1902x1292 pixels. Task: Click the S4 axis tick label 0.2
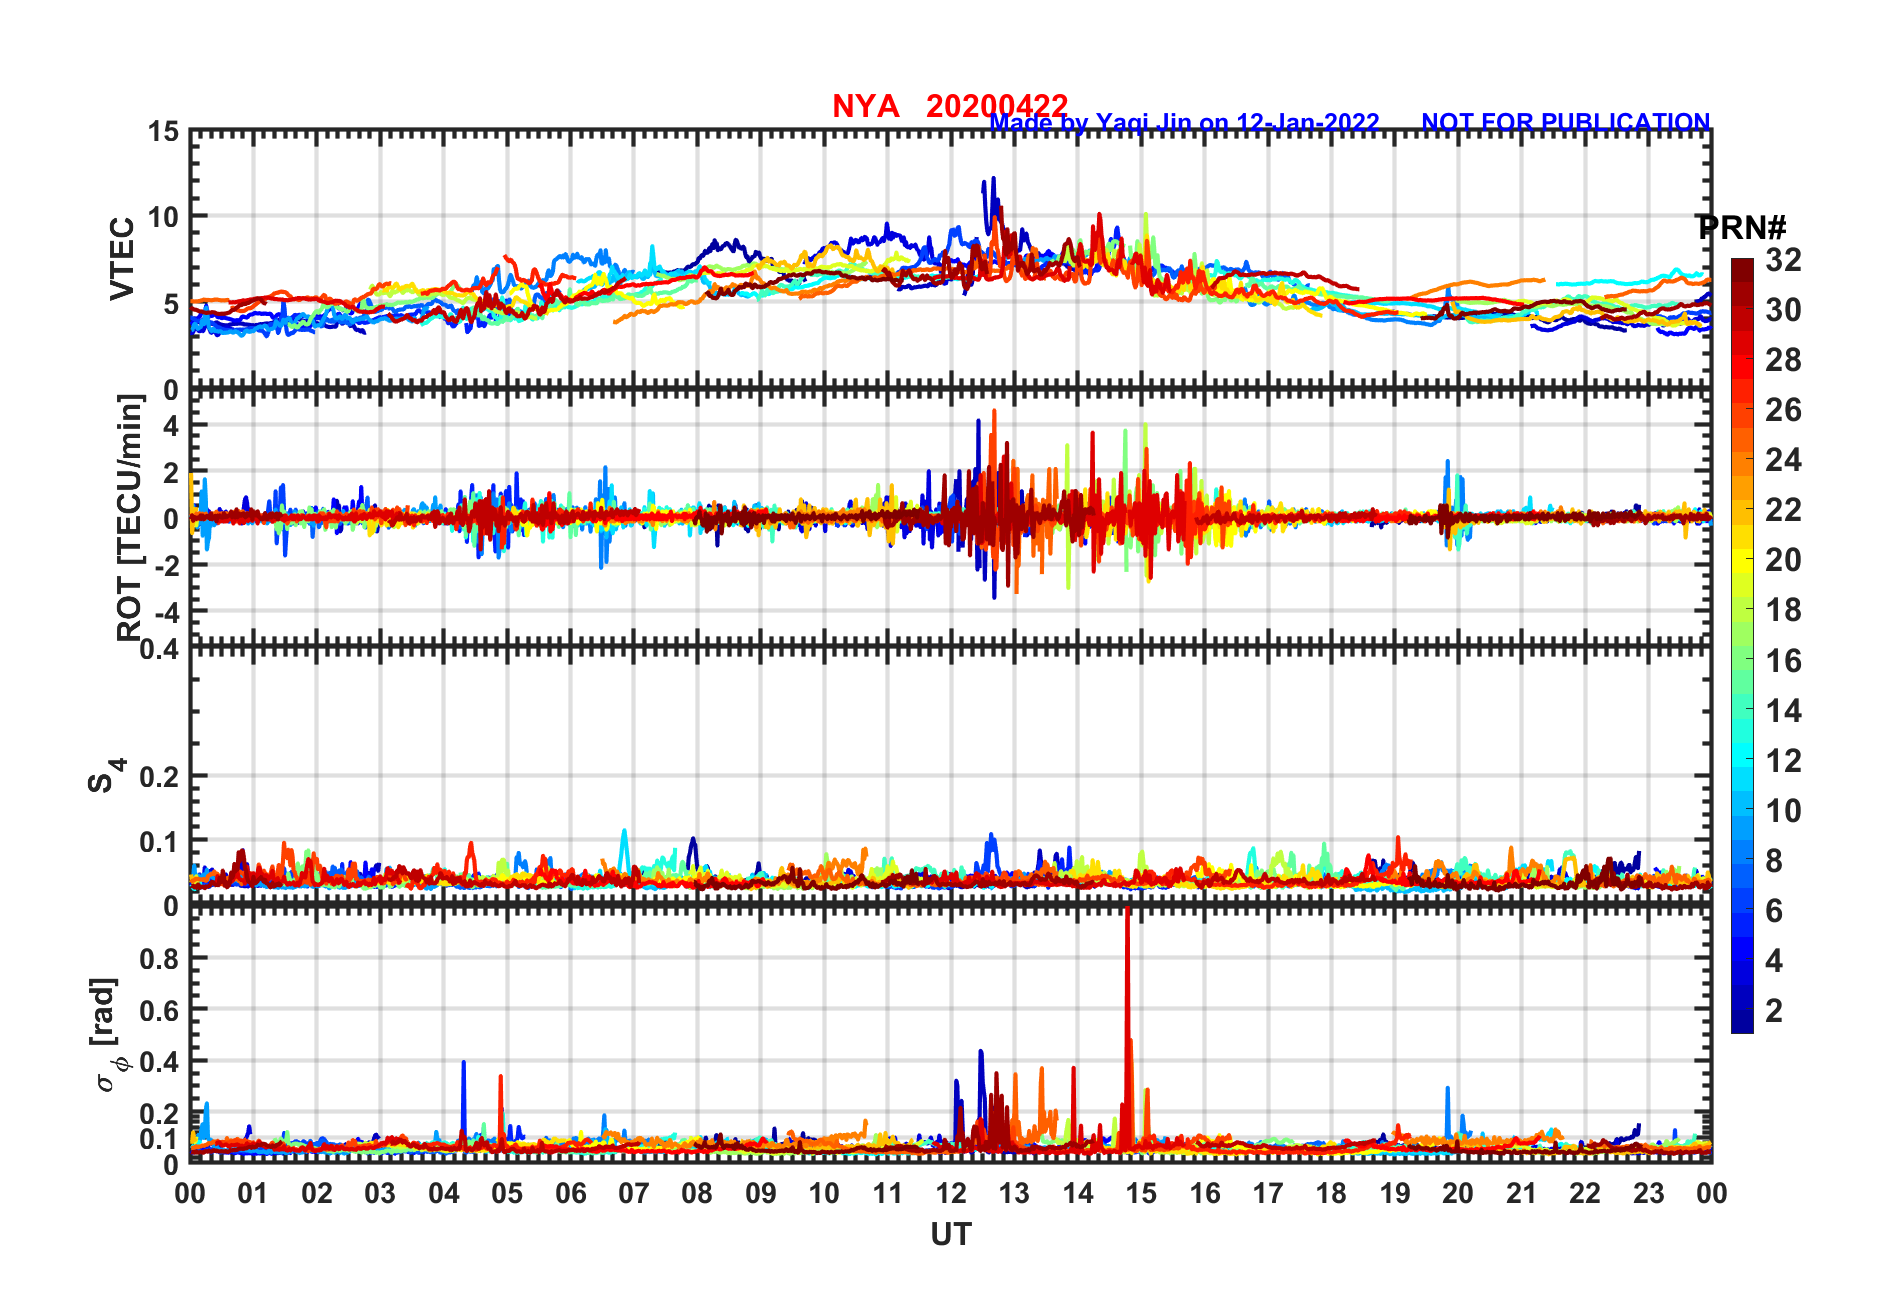coord(160,776)
